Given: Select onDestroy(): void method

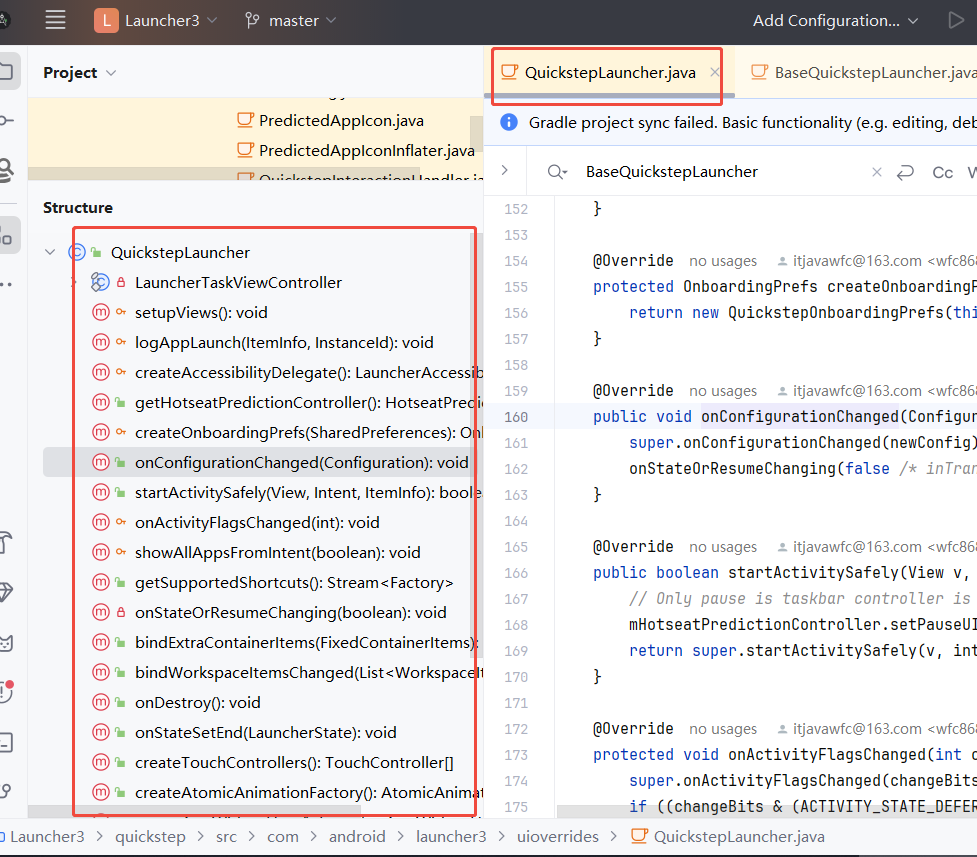Looking at the screenshot, I should pyautogui.click(x=197, y=702).
